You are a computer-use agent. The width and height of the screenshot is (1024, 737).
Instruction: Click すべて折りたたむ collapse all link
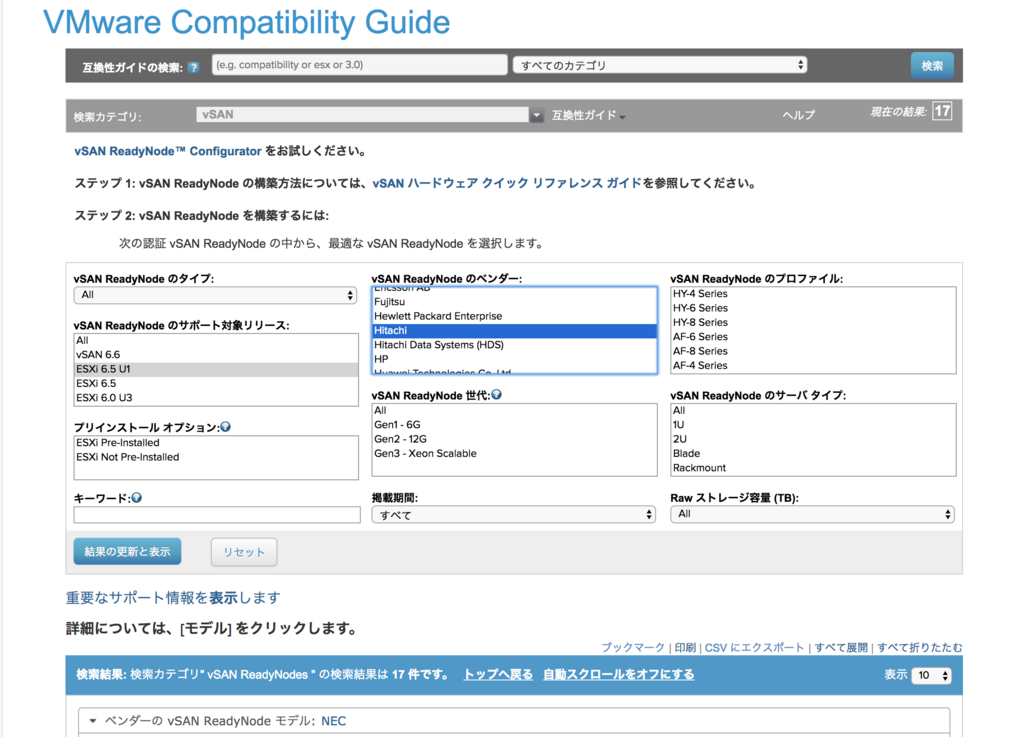click(920, 648)
